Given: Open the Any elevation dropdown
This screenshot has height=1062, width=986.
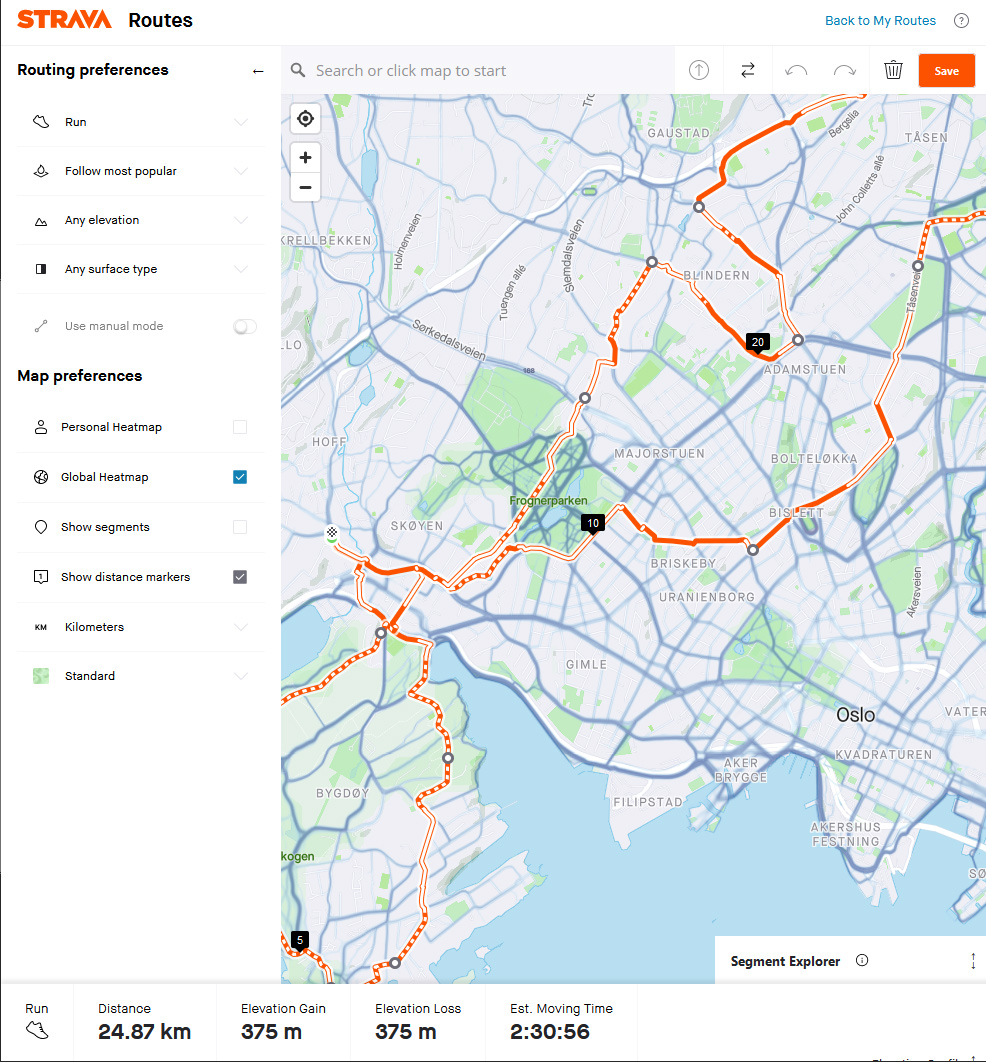Looking at the screenshot, I should click(x=140, y=220).
